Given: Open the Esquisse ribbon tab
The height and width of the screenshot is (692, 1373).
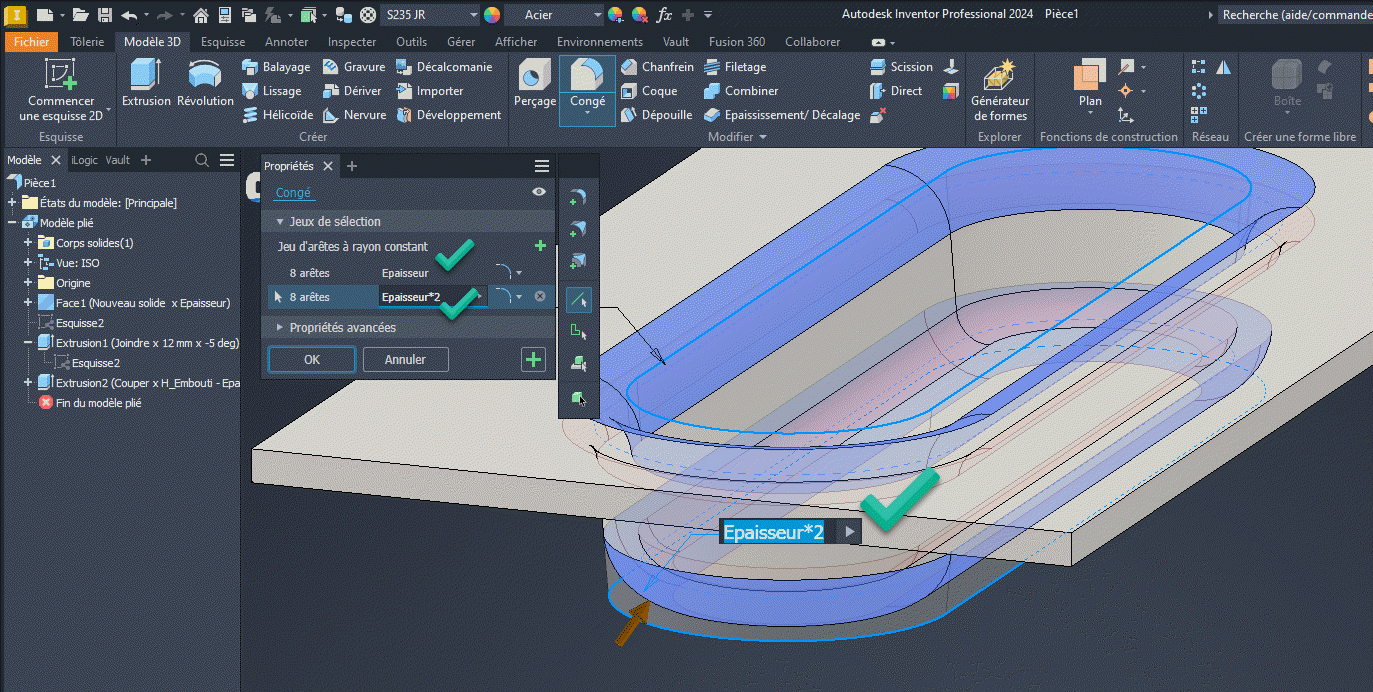Looking at the screenshot, I should point(222,42).
